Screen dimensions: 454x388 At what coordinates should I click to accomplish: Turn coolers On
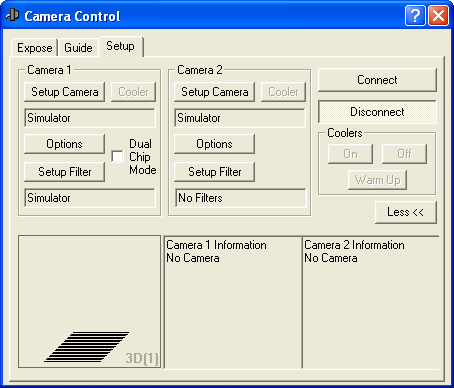point(350,154)
